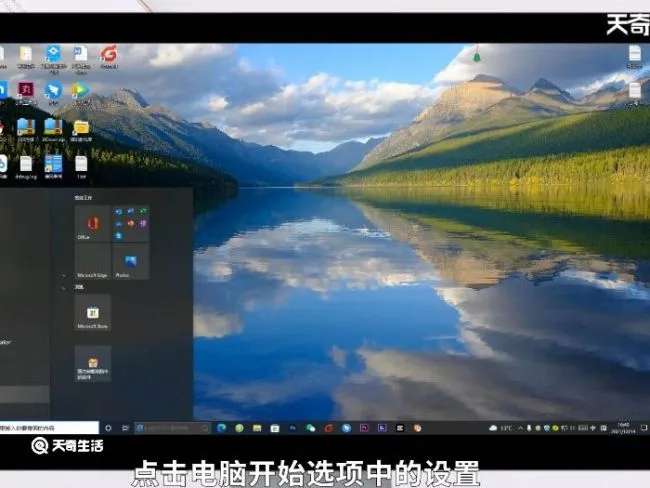This screenshot has width=650, height=488.
Task: Open the dark red square-logo desktop shortcut
Action: 26,94
